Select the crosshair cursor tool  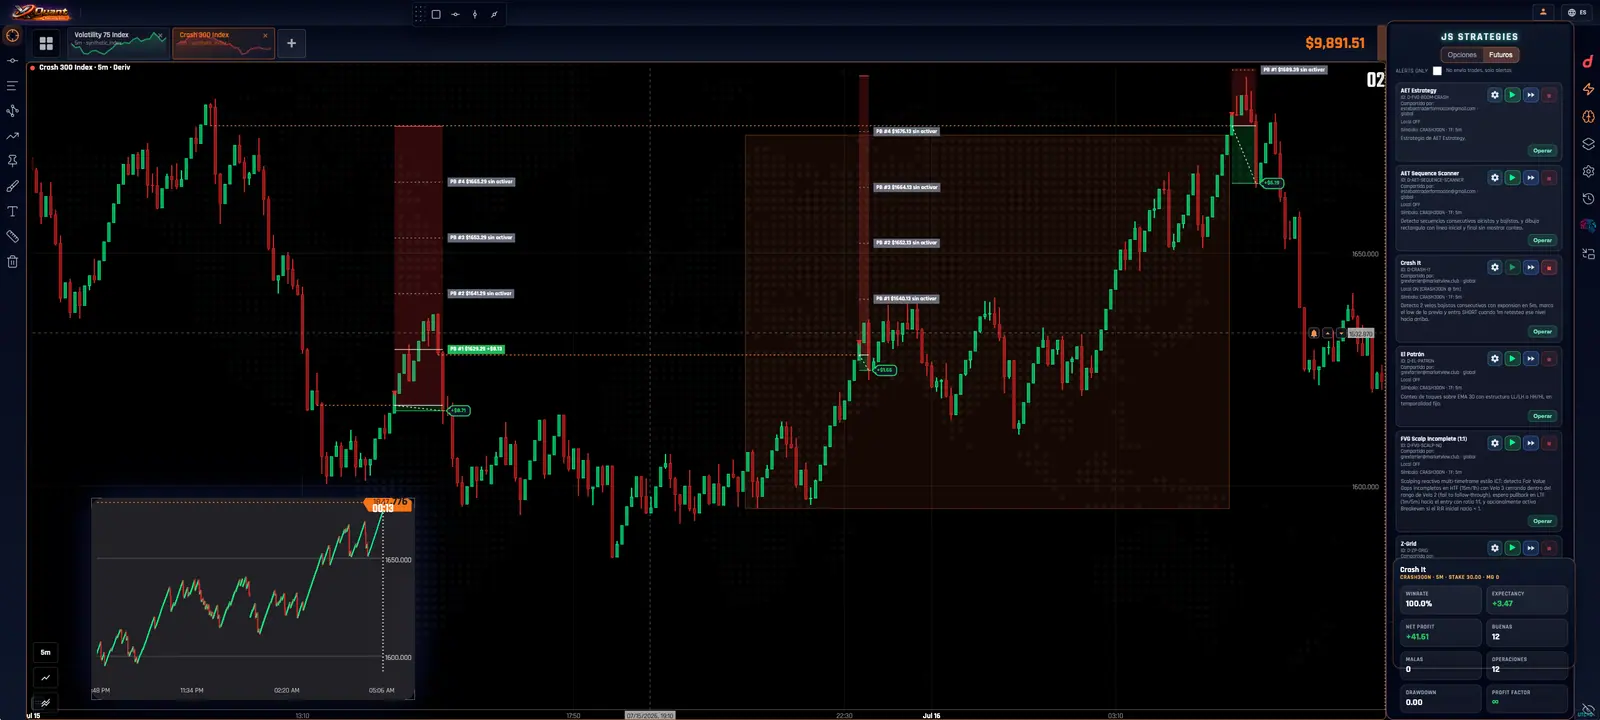tap(12, 35)
